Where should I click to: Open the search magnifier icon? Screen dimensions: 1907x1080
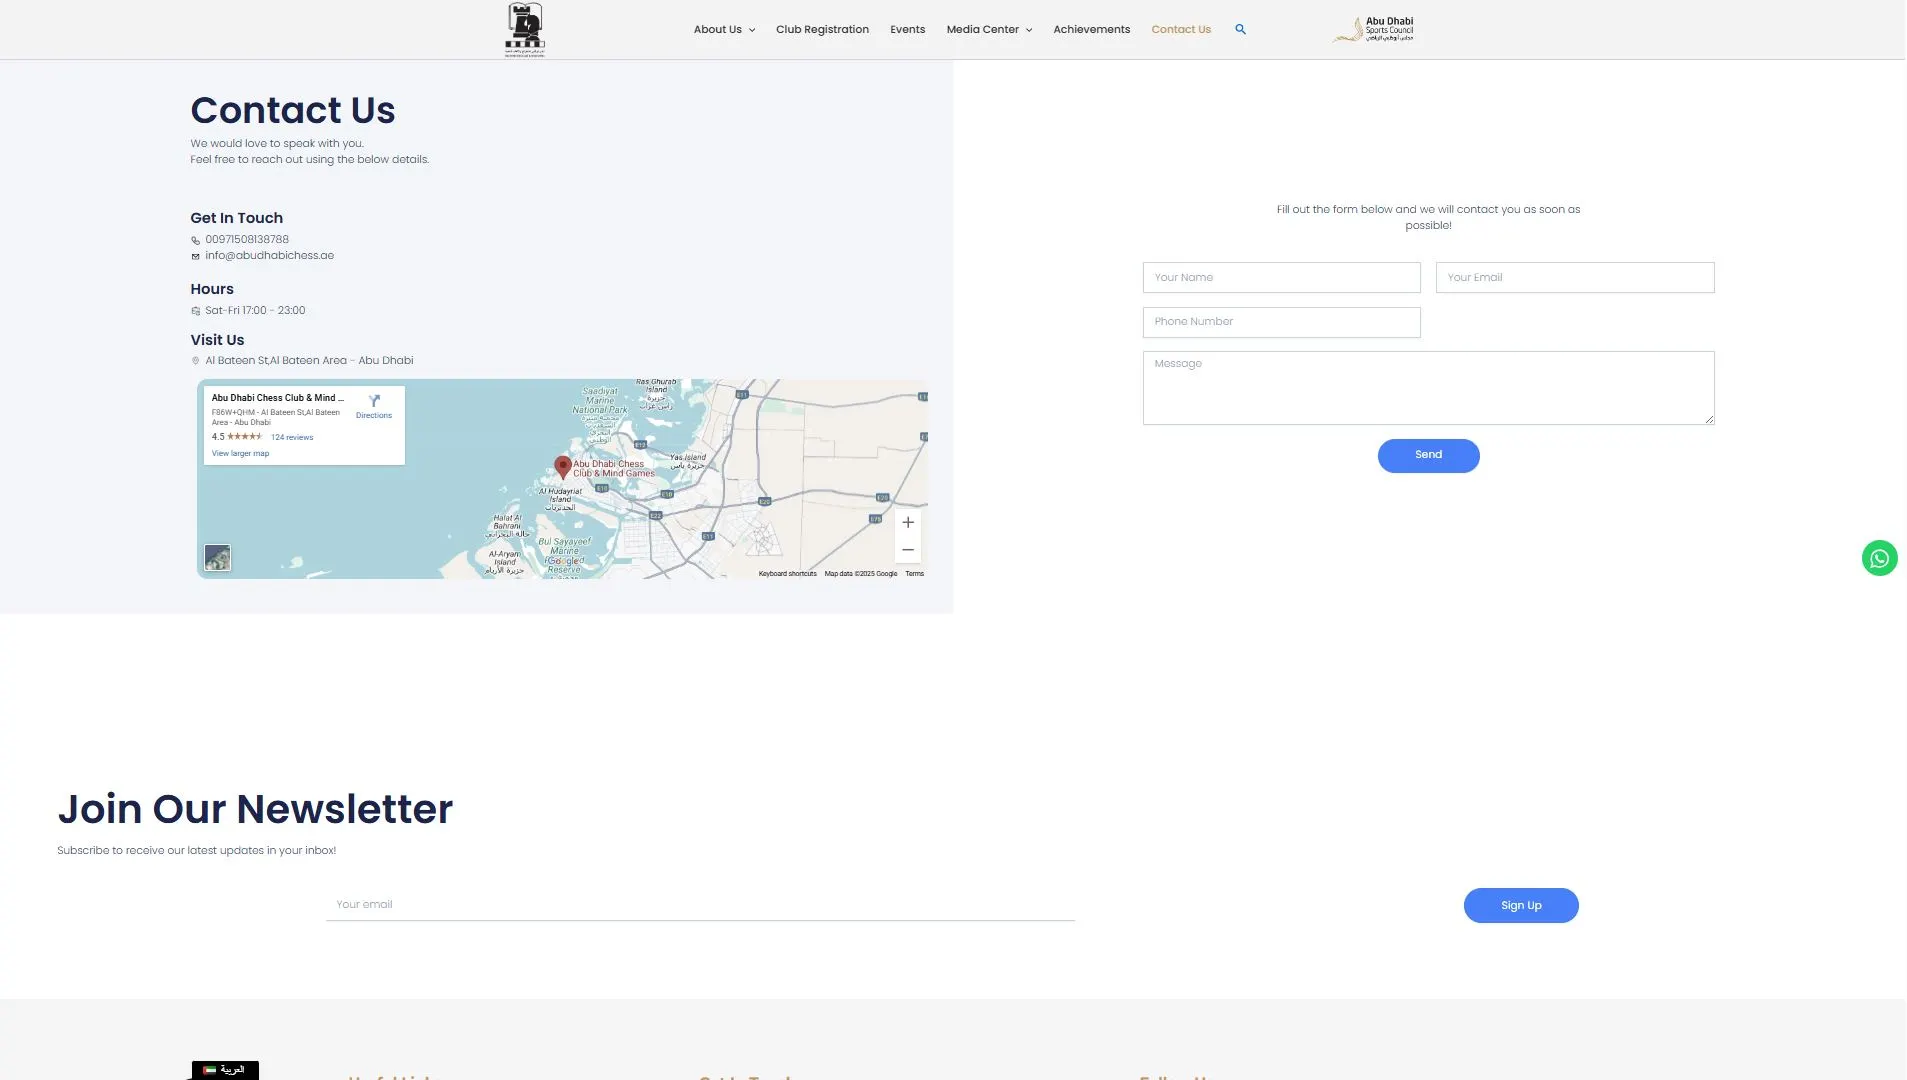(x=1240, y=29)
